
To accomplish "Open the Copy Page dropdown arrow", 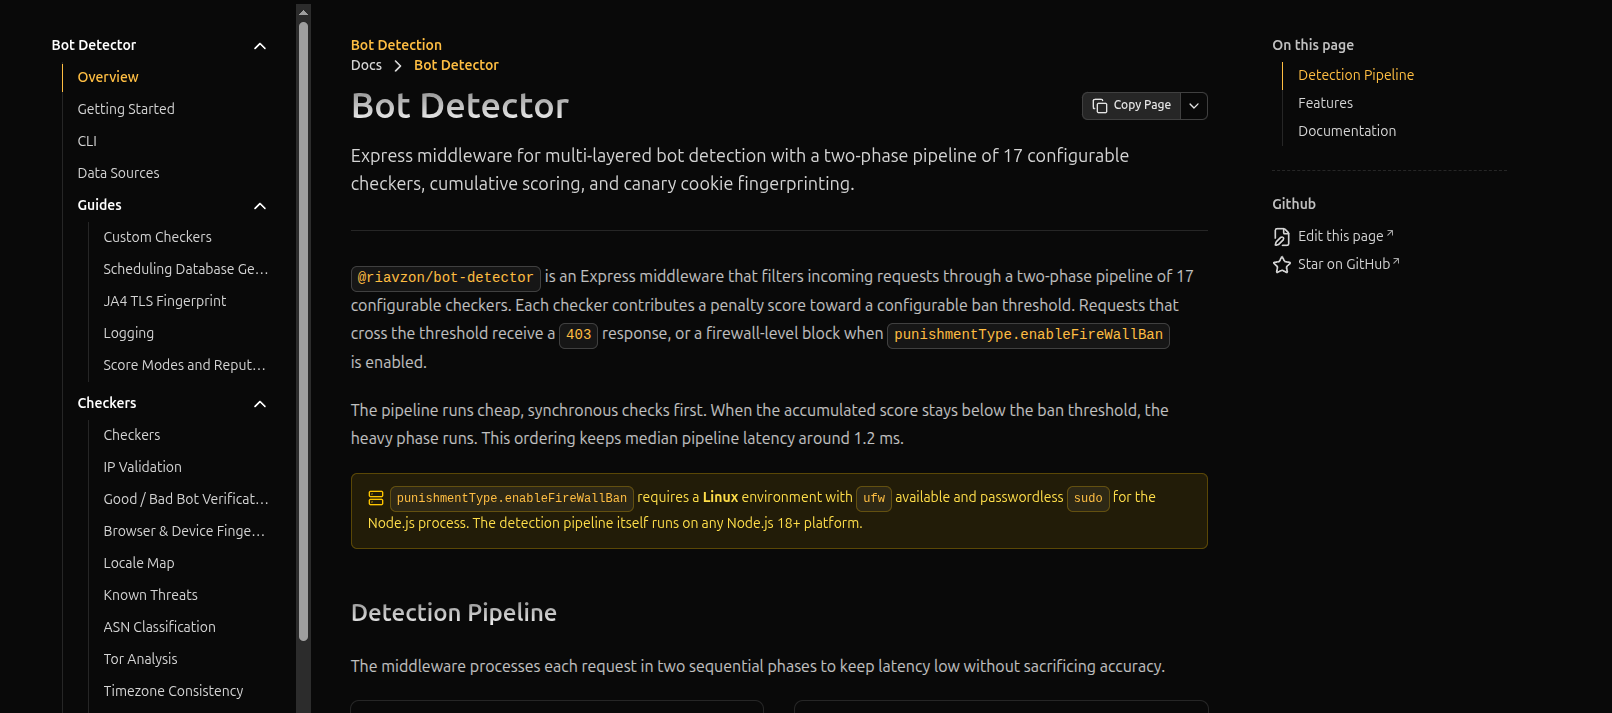I will click(1193, 105).
